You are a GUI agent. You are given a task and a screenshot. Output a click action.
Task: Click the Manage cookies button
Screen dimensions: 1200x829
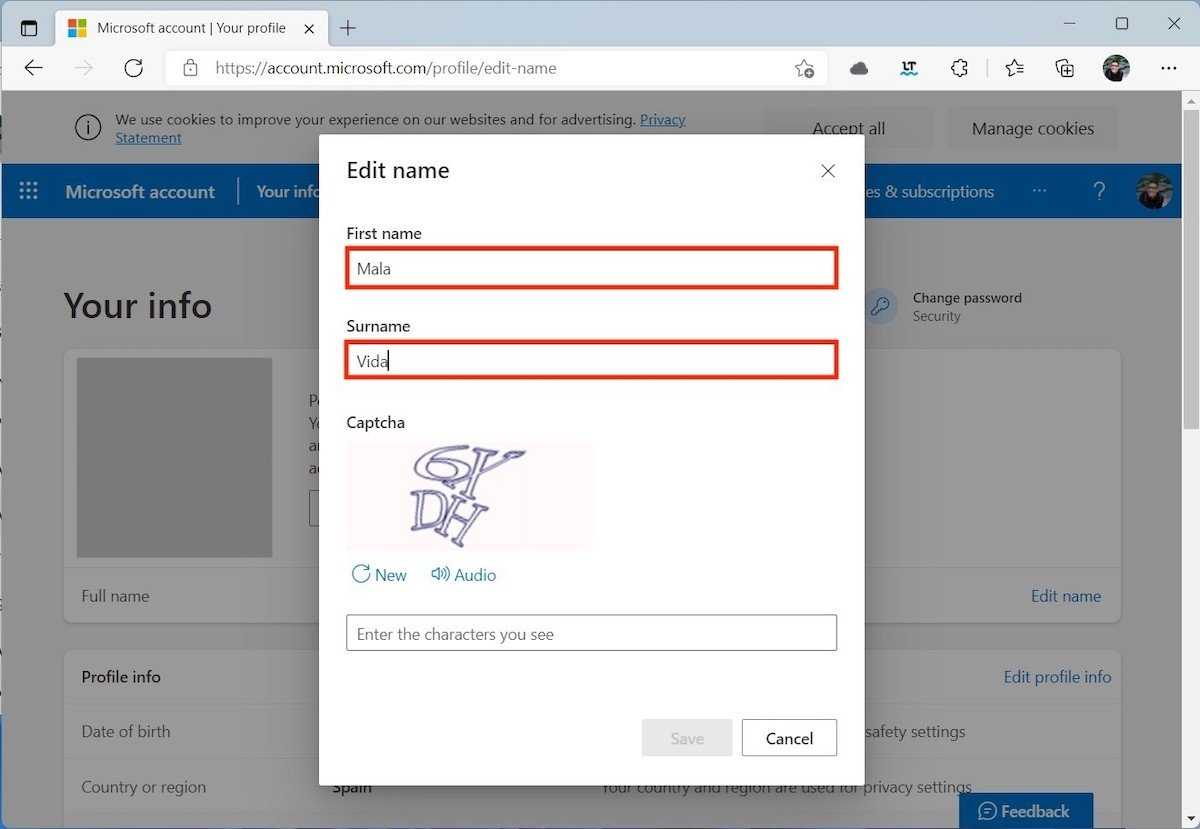tap(1032, 128)
